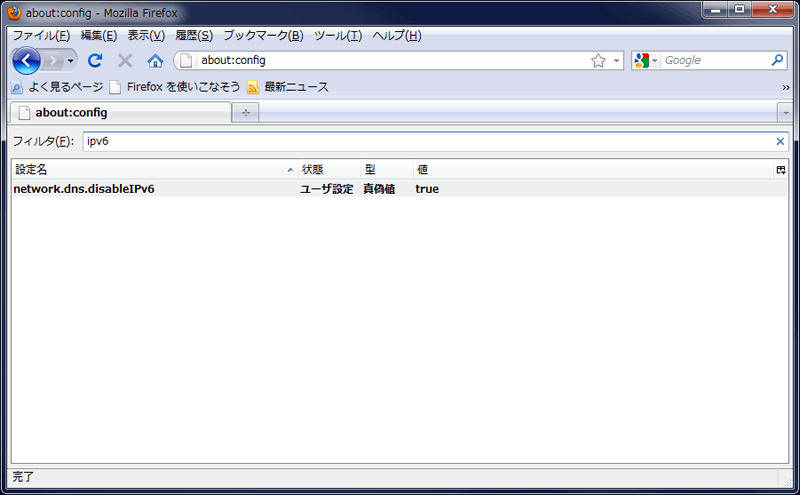Open the back/forward history dropdown arrow

tap(70, 61)
